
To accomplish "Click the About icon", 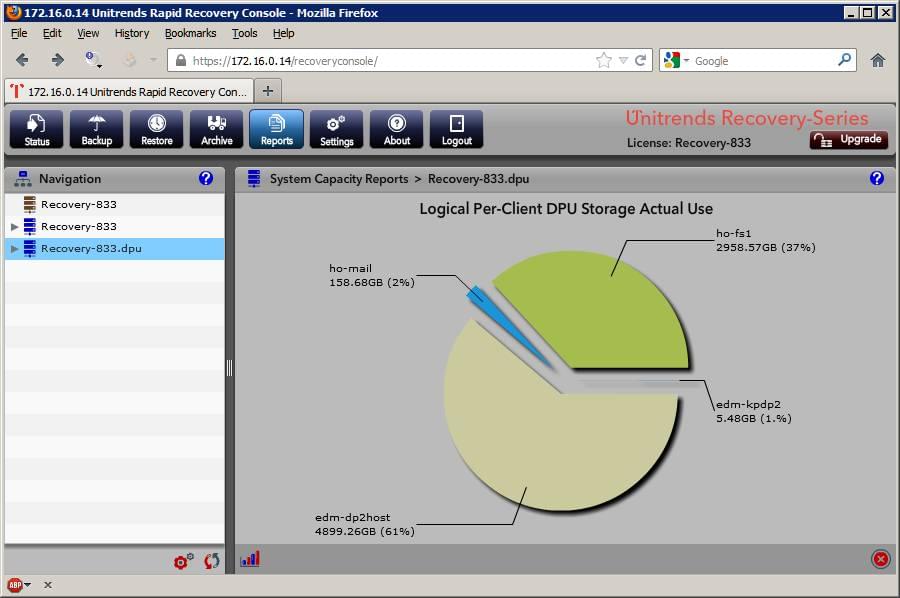I will coord(396,129).
